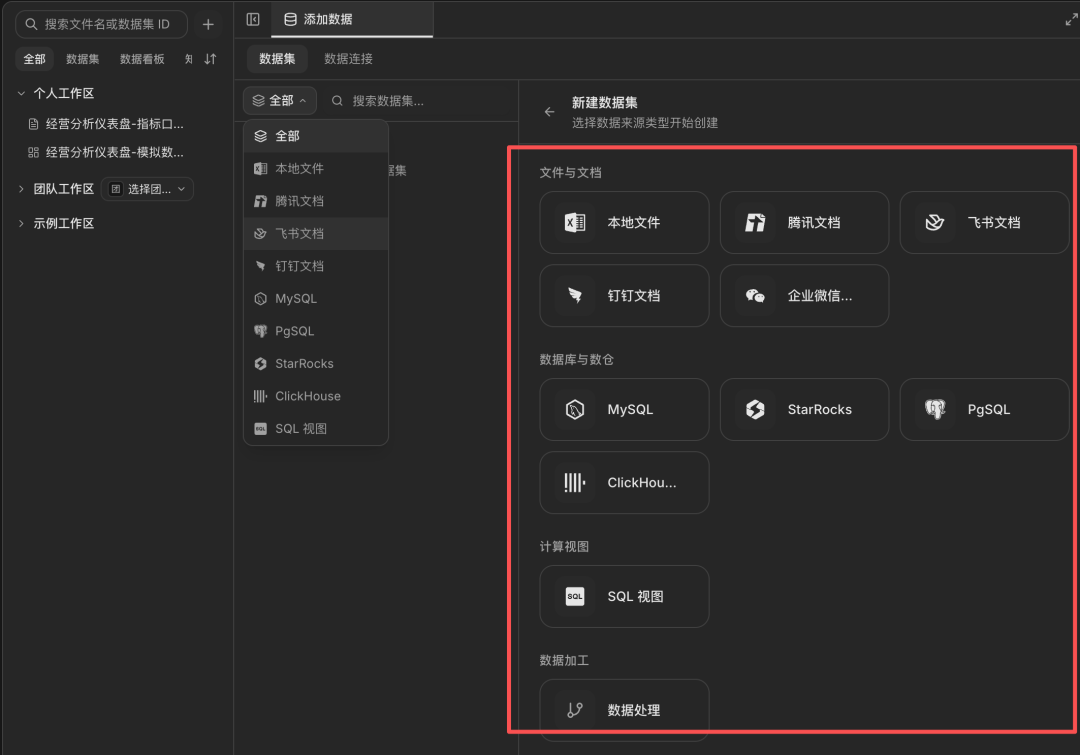Open the 选择团... team selector dropdown
Image resolution: width=1080 pixels, height=755 pixels.
(x=147, y=189)
